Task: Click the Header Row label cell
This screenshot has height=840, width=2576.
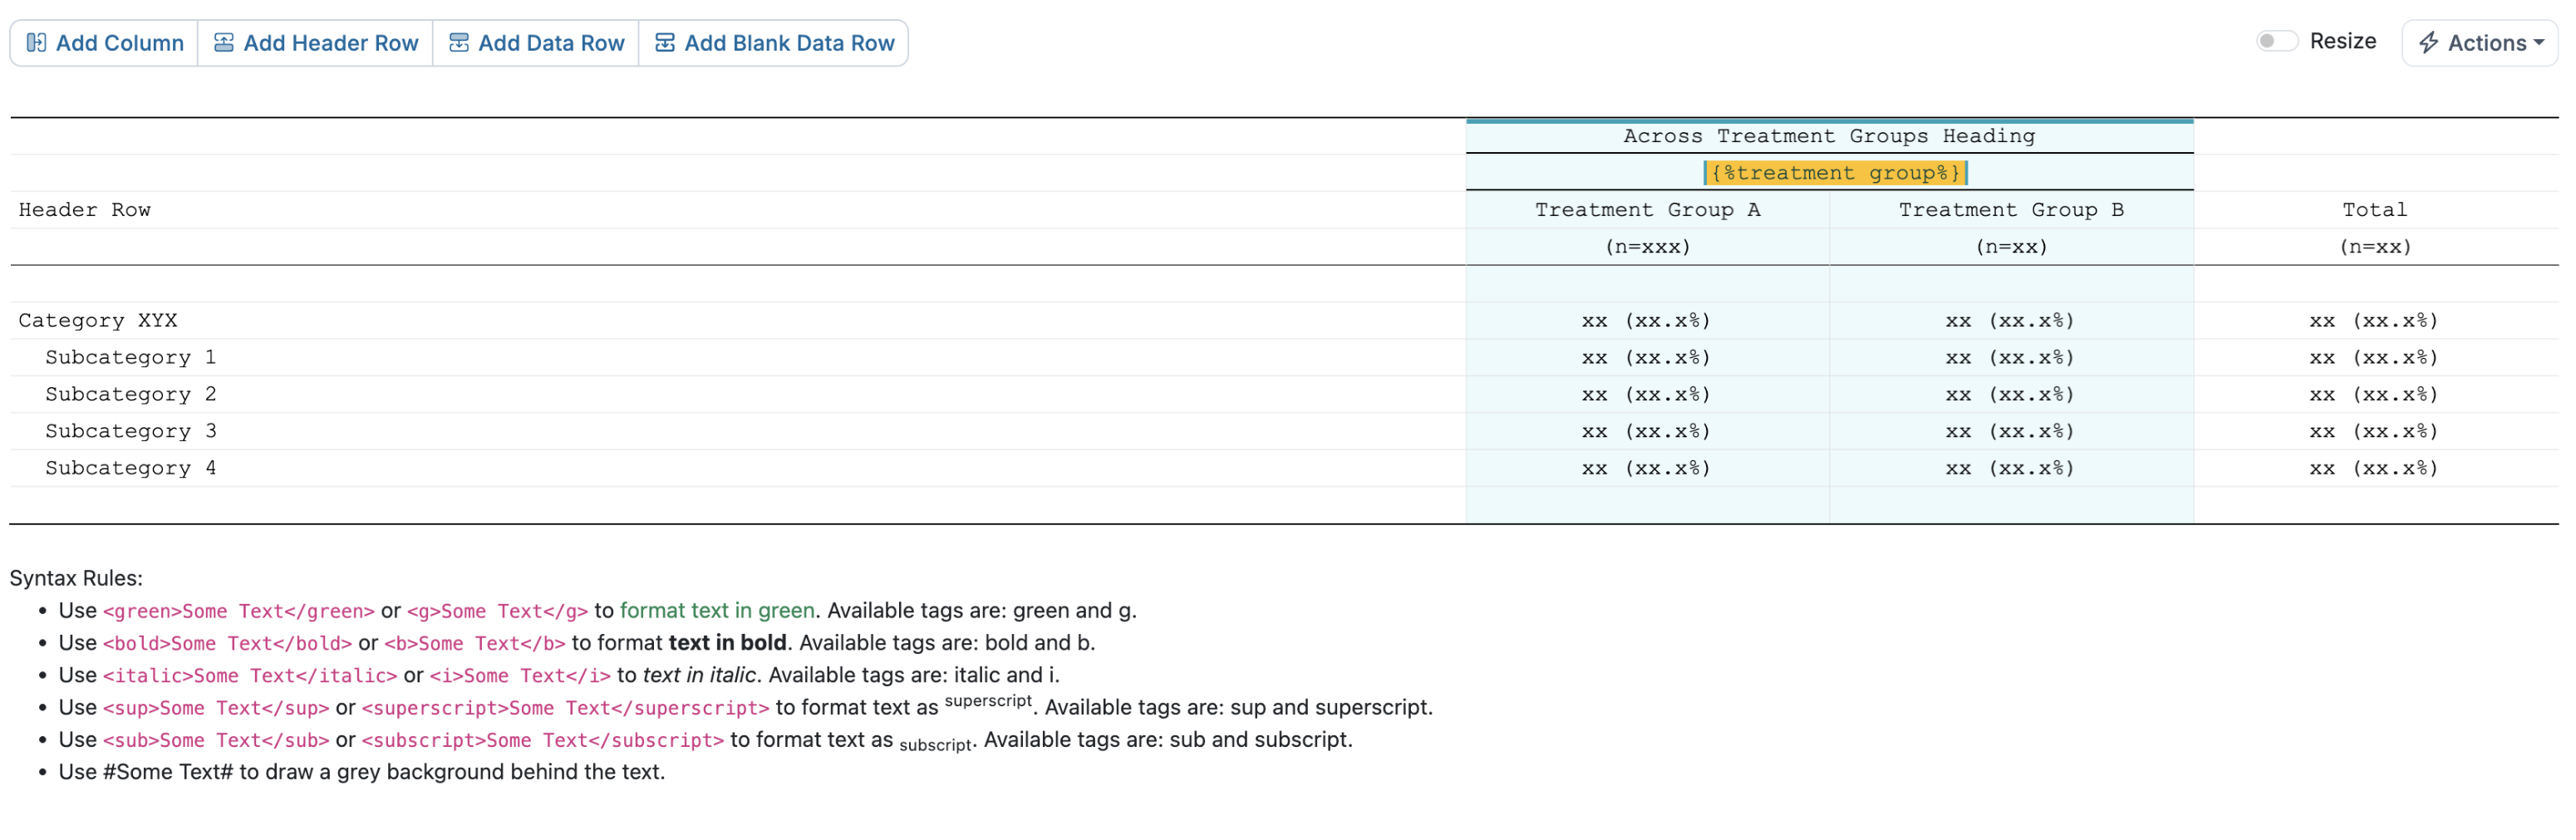Action: 85,210
